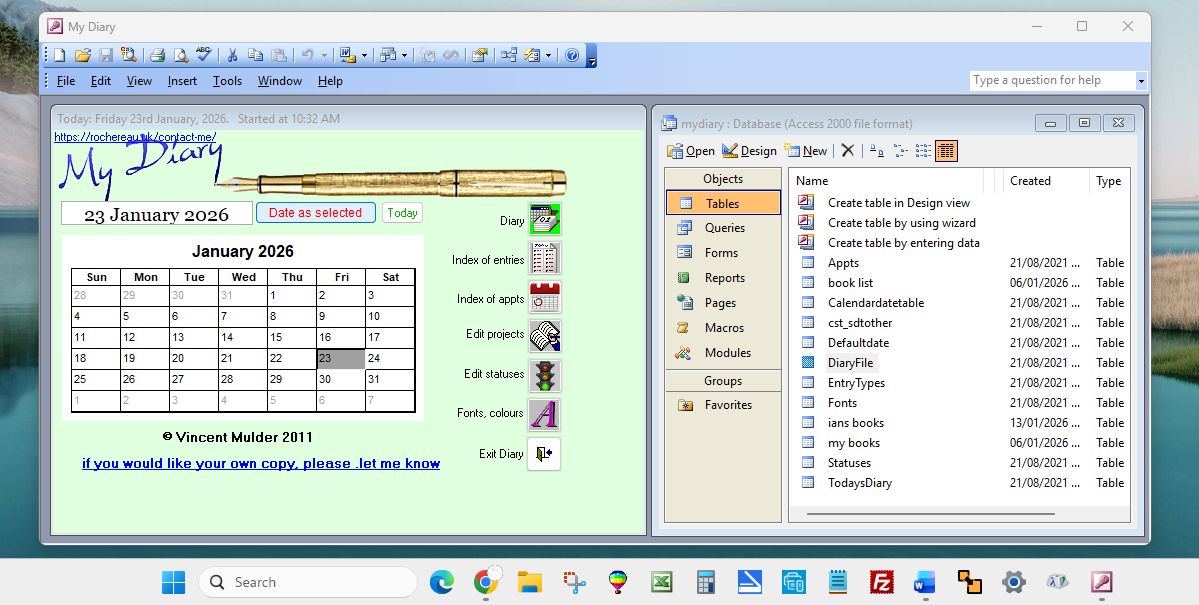Click the Spelling check toolbar icon

coord(203,55)
